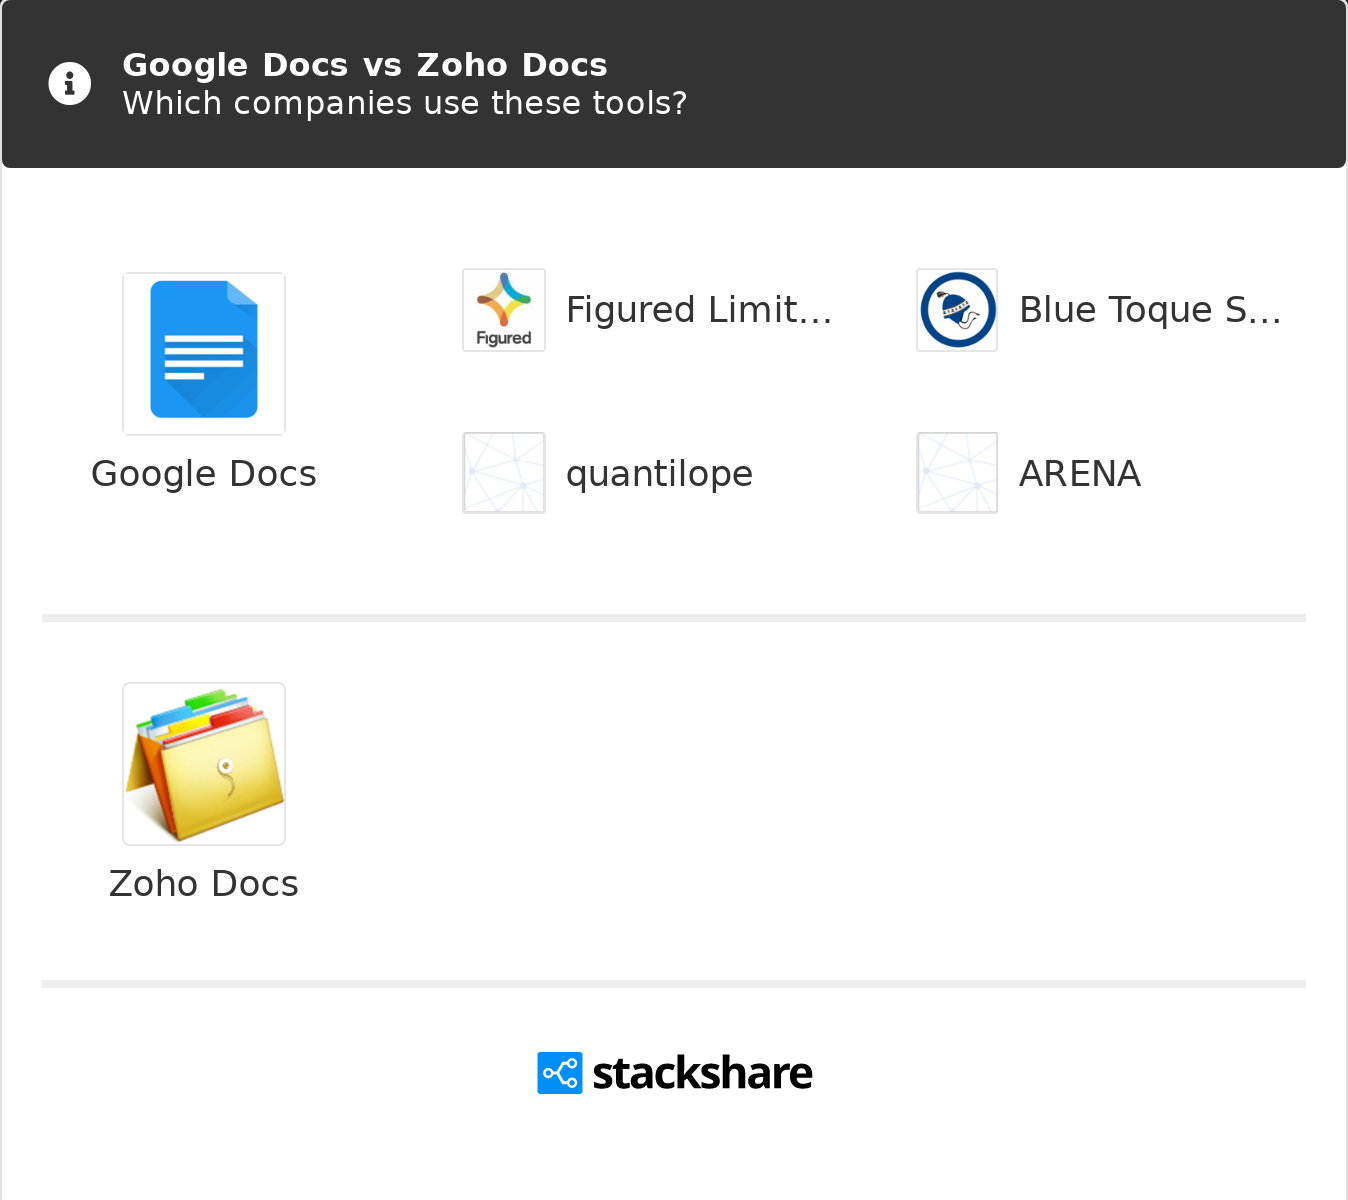Click the info icon in the header
The width and height of the screenshot is (1348, 1200).
pyautogui.click(x=70, y=84)
